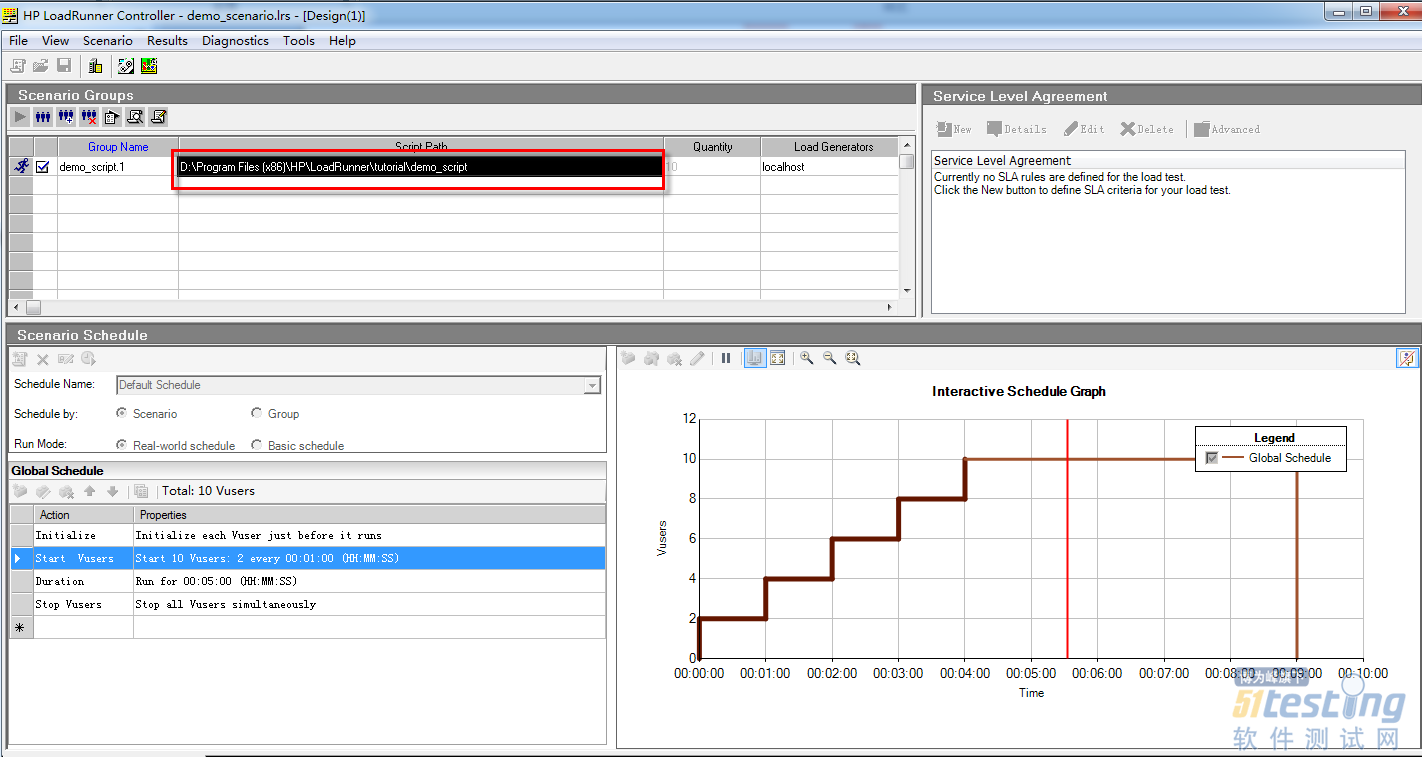Open the View menu
This screenshot has height=757, width=1422.
55,41
